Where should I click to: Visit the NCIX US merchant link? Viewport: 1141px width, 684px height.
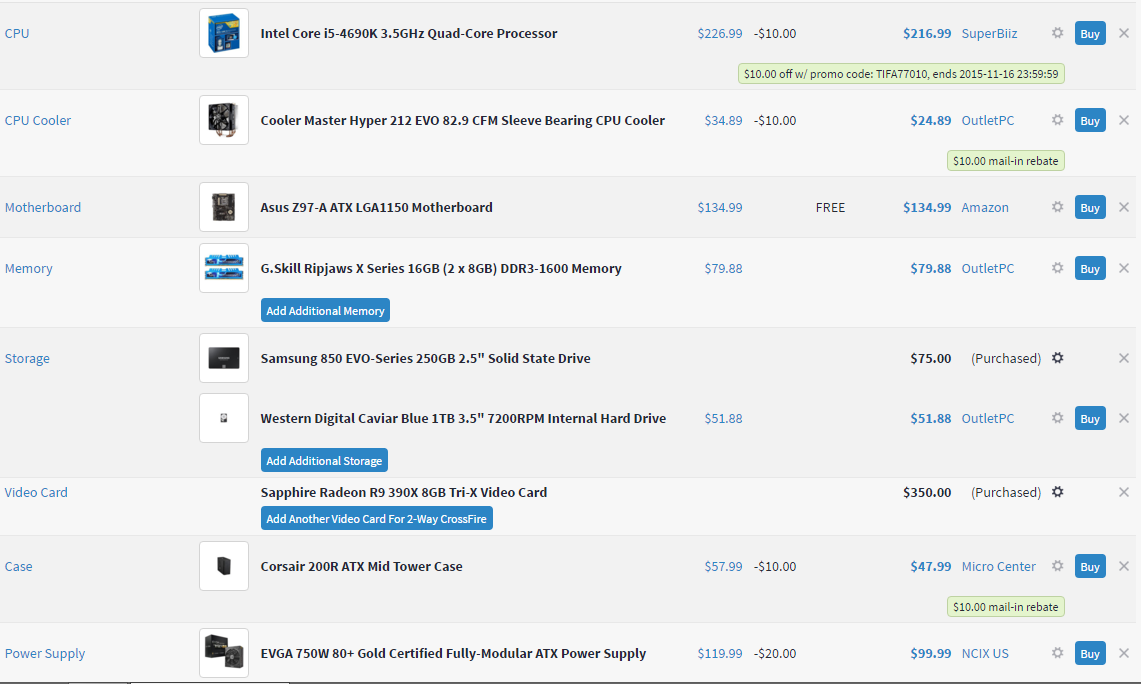point(985,653)
